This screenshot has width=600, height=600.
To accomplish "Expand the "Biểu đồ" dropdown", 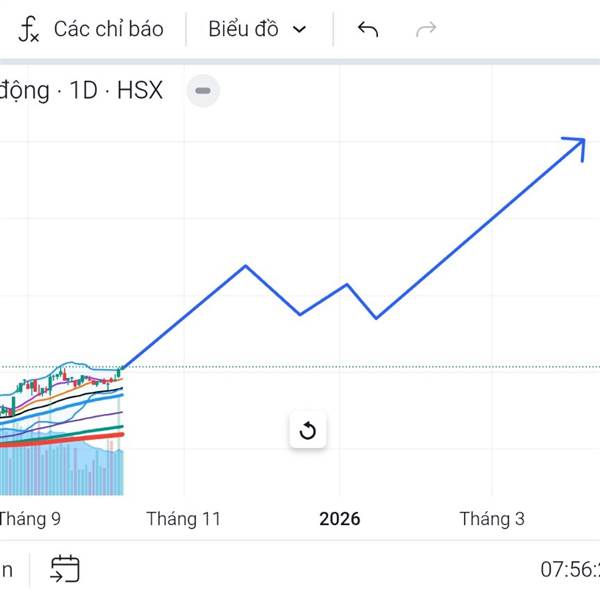I will (256, 29).
